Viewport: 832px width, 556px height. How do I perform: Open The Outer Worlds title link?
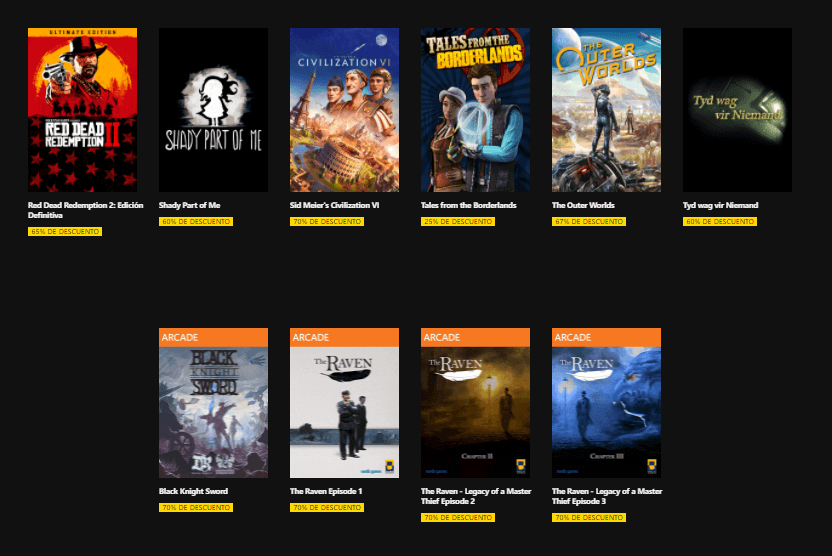coord(583,205)
